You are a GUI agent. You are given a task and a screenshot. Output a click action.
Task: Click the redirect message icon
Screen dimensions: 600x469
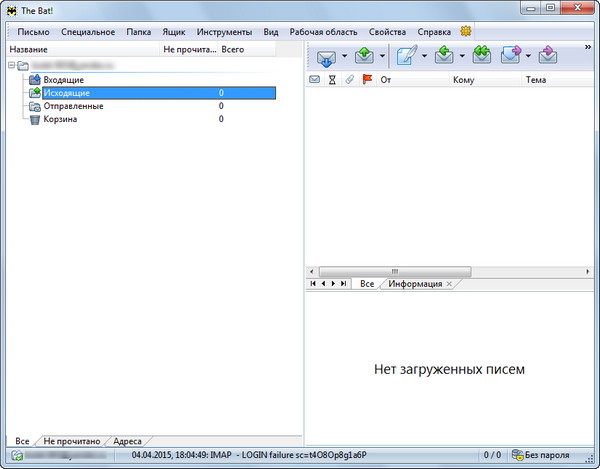tap(548, 56)
